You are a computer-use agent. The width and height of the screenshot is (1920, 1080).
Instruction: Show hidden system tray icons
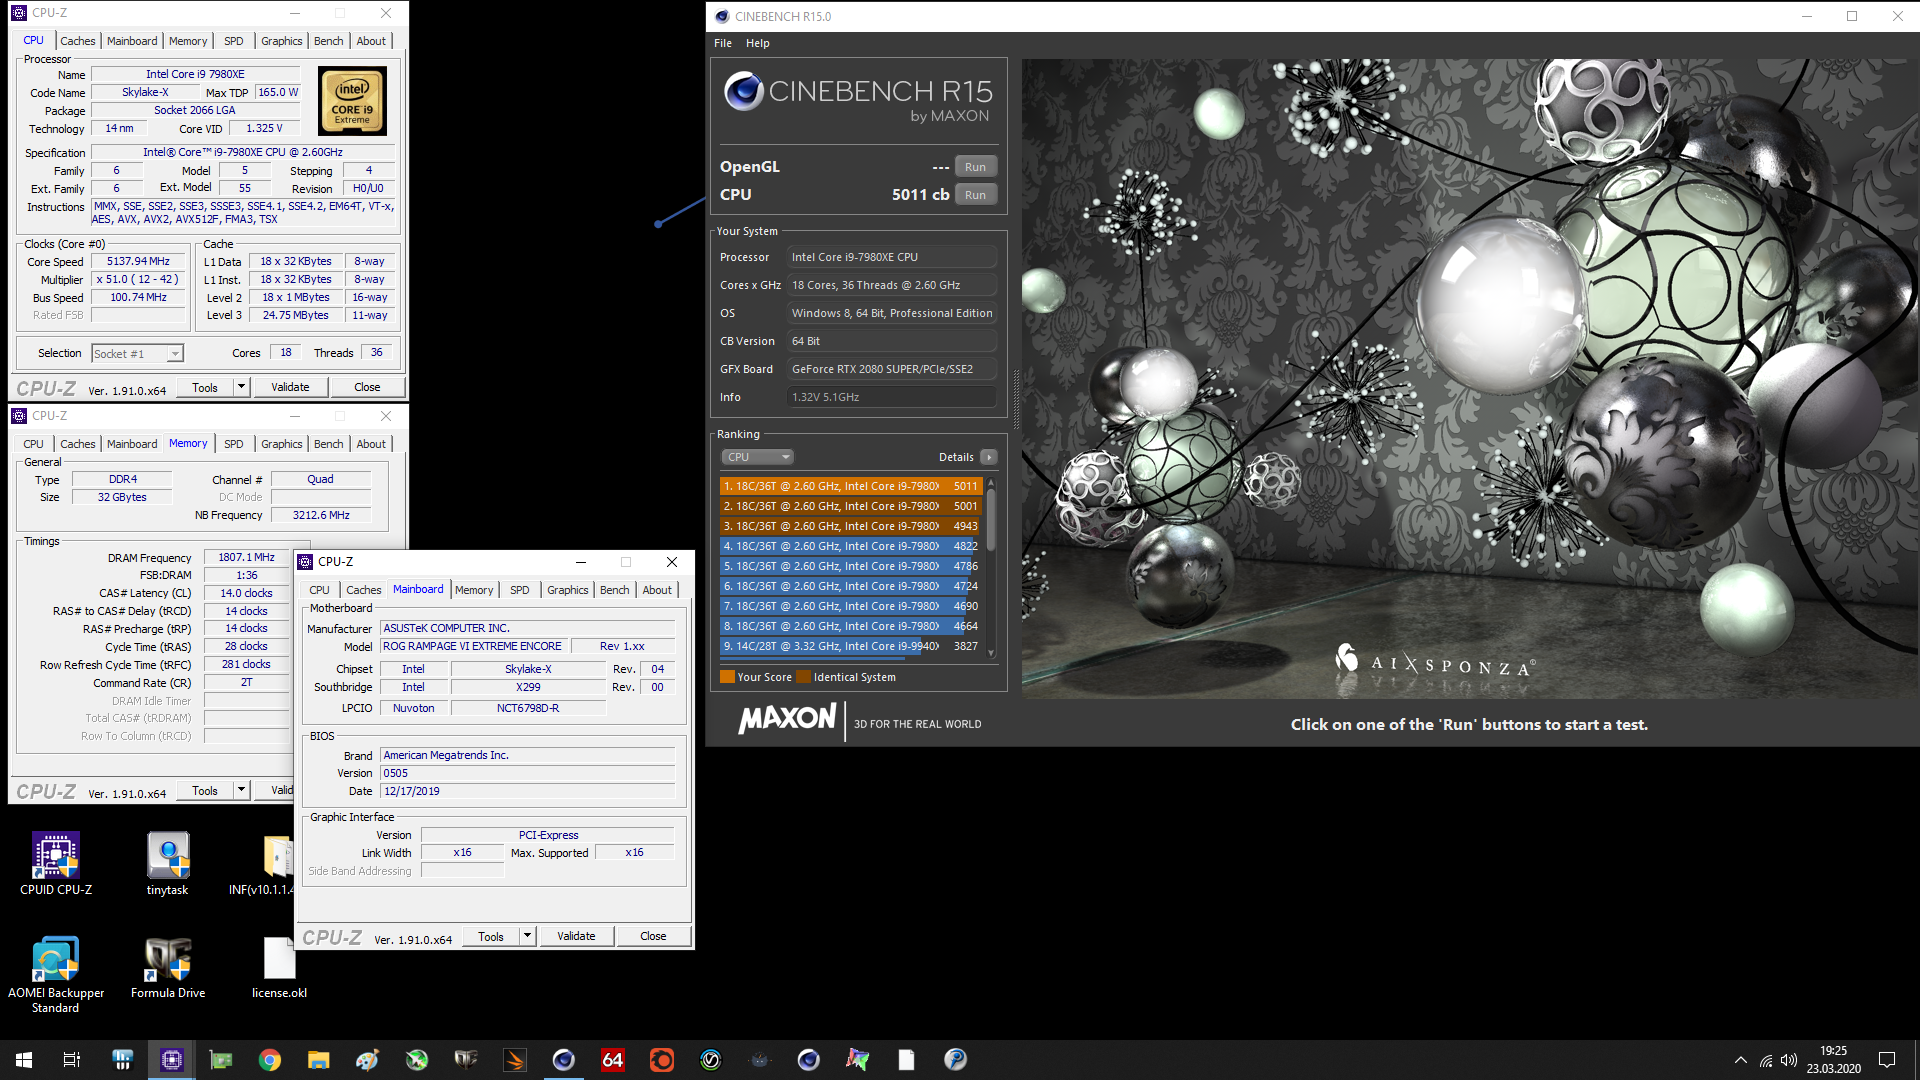coord(1741,1060)
